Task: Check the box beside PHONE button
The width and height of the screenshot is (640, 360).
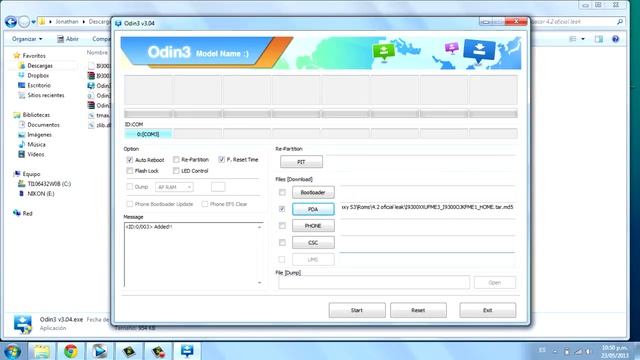Action: (282, 226)
